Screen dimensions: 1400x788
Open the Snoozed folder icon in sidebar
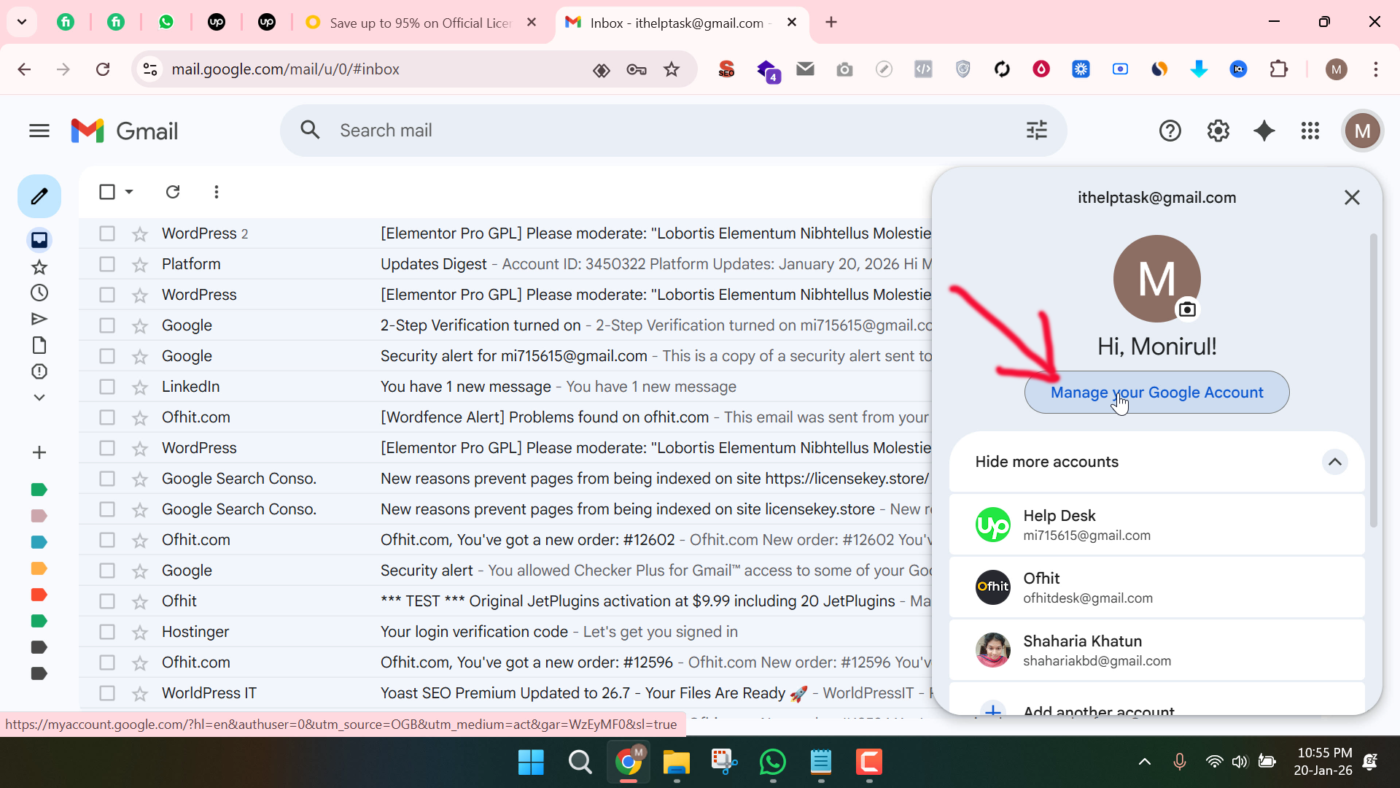click(x=38, y=292)
